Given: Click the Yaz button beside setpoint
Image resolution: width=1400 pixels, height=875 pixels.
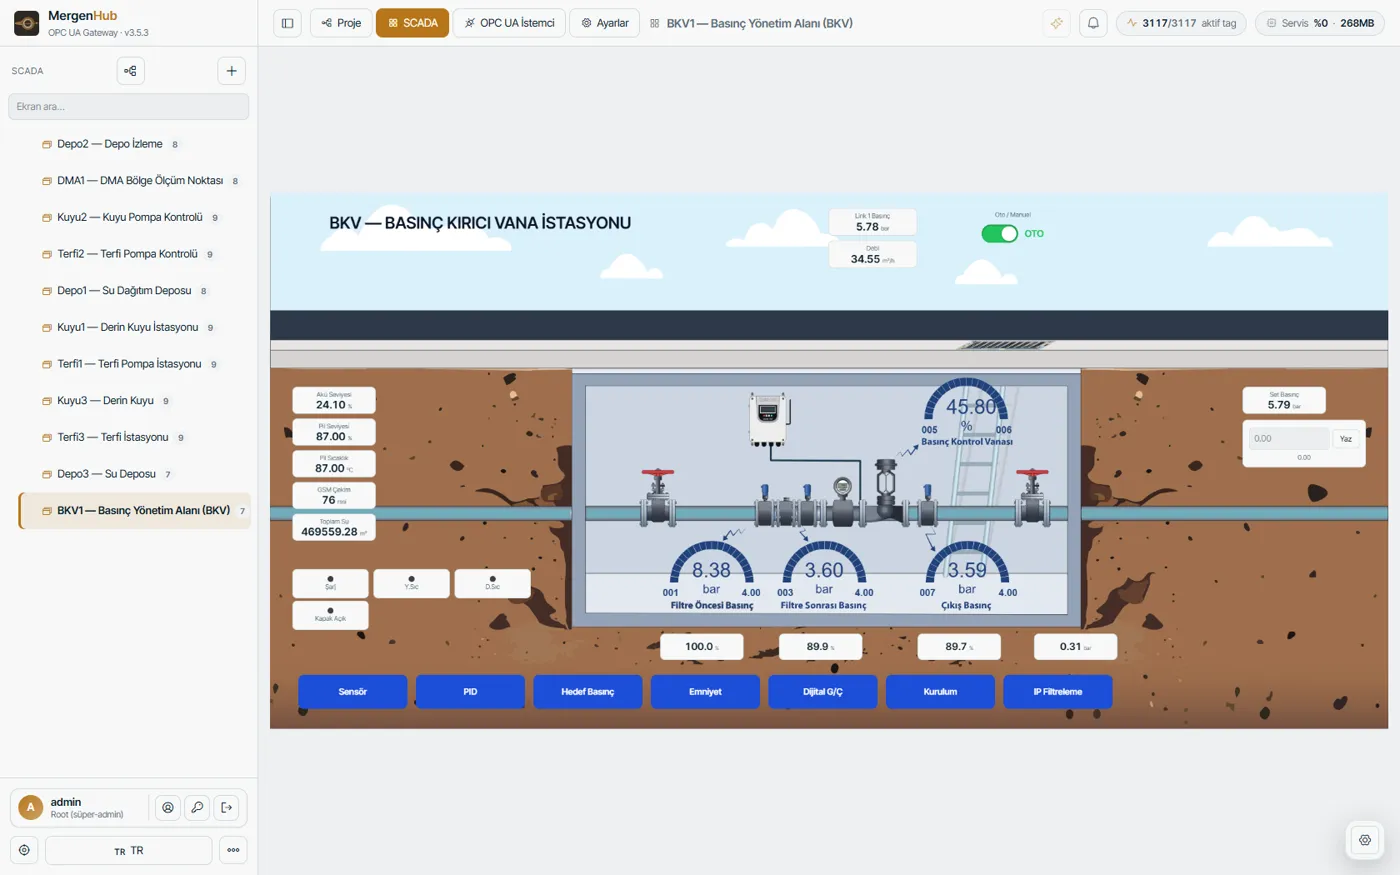Looking at the screenshot, I should coord(1346,439).
